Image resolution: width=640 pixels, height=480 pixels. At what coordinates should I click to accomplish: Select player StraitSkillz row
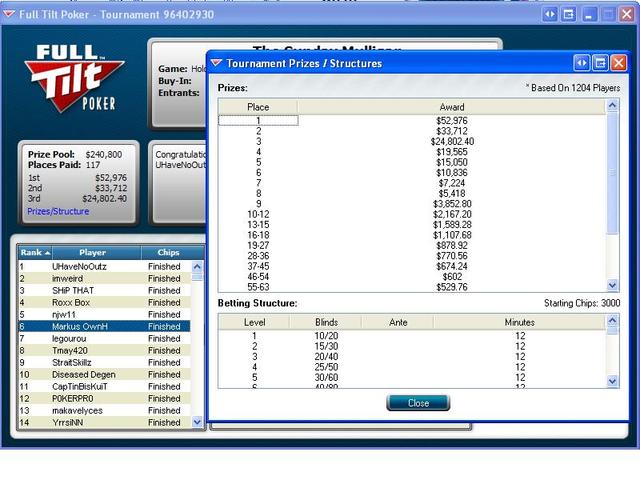click(104, 362)
